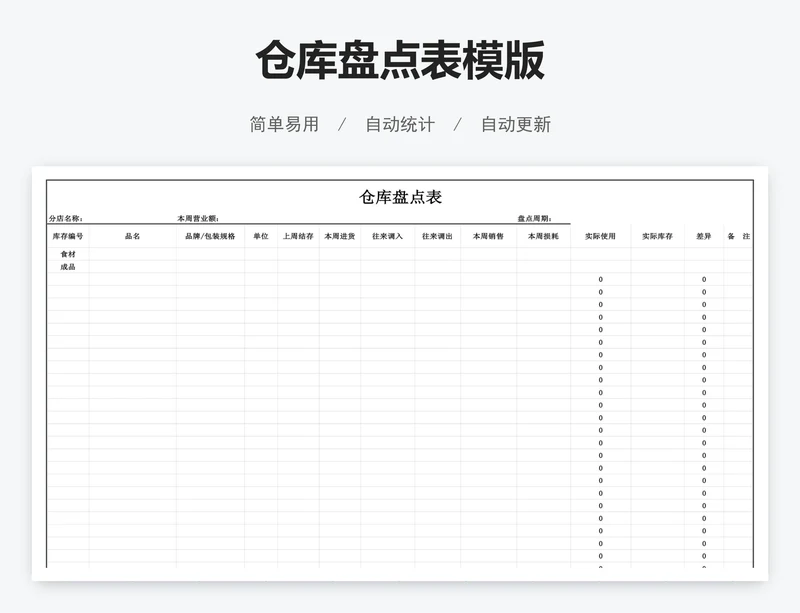Click the 本周营业额 label
The width and height of the screenshot is (800, 613).
coord(198,218)
